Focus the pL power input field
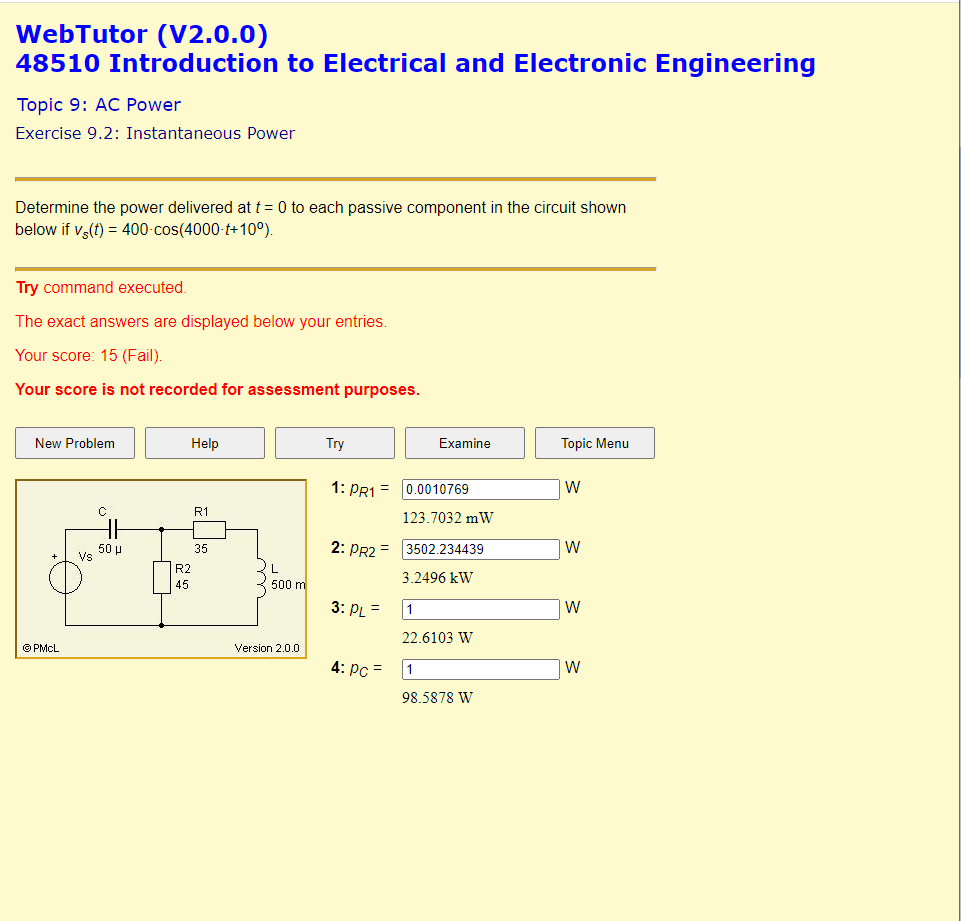Image resolution: width=961 pixels, height=921 pixels. point(480,609)
